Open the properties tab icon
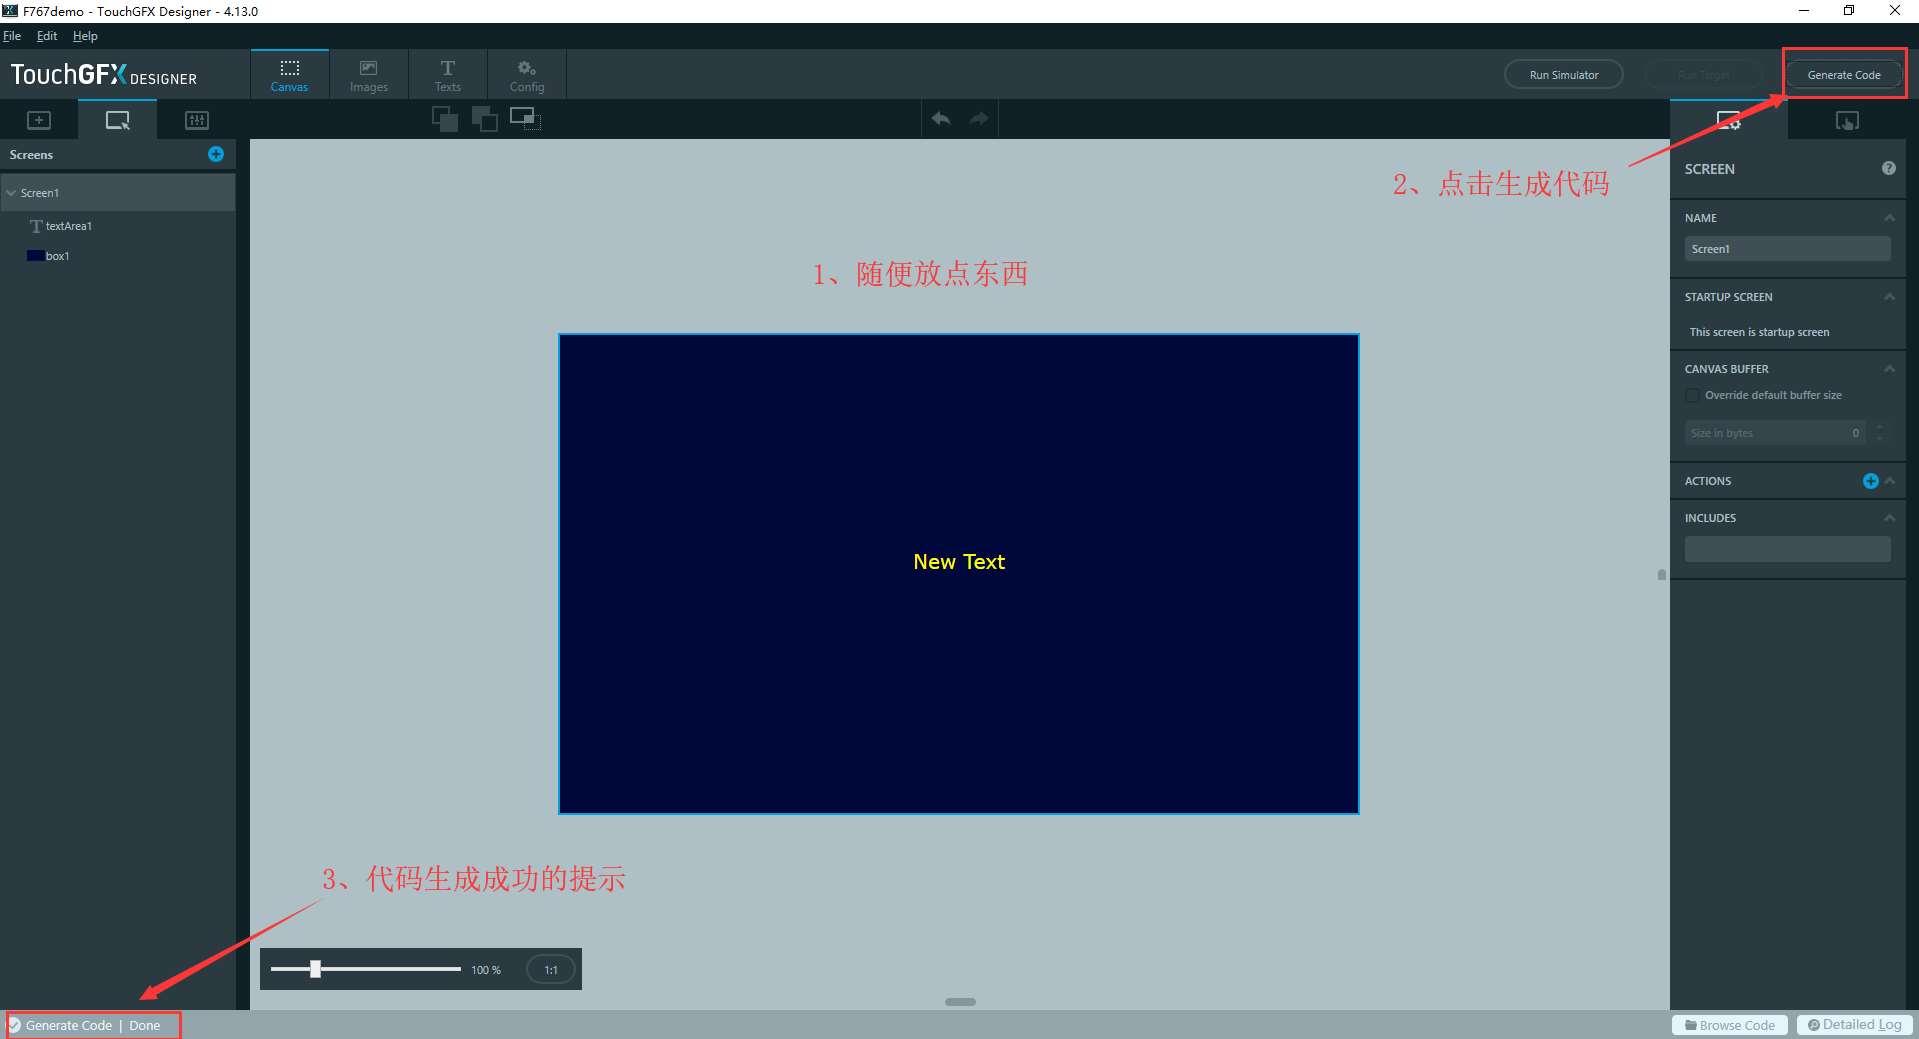Image resolution: width=1919 pixels, height=1039 pixels. tap(1729, 120)
